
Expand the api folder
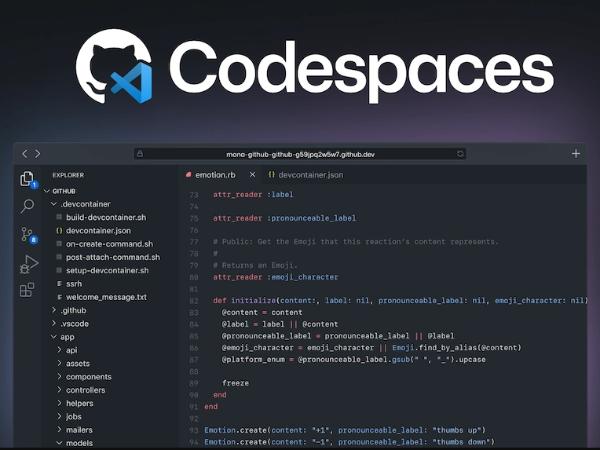pos(67,350)
